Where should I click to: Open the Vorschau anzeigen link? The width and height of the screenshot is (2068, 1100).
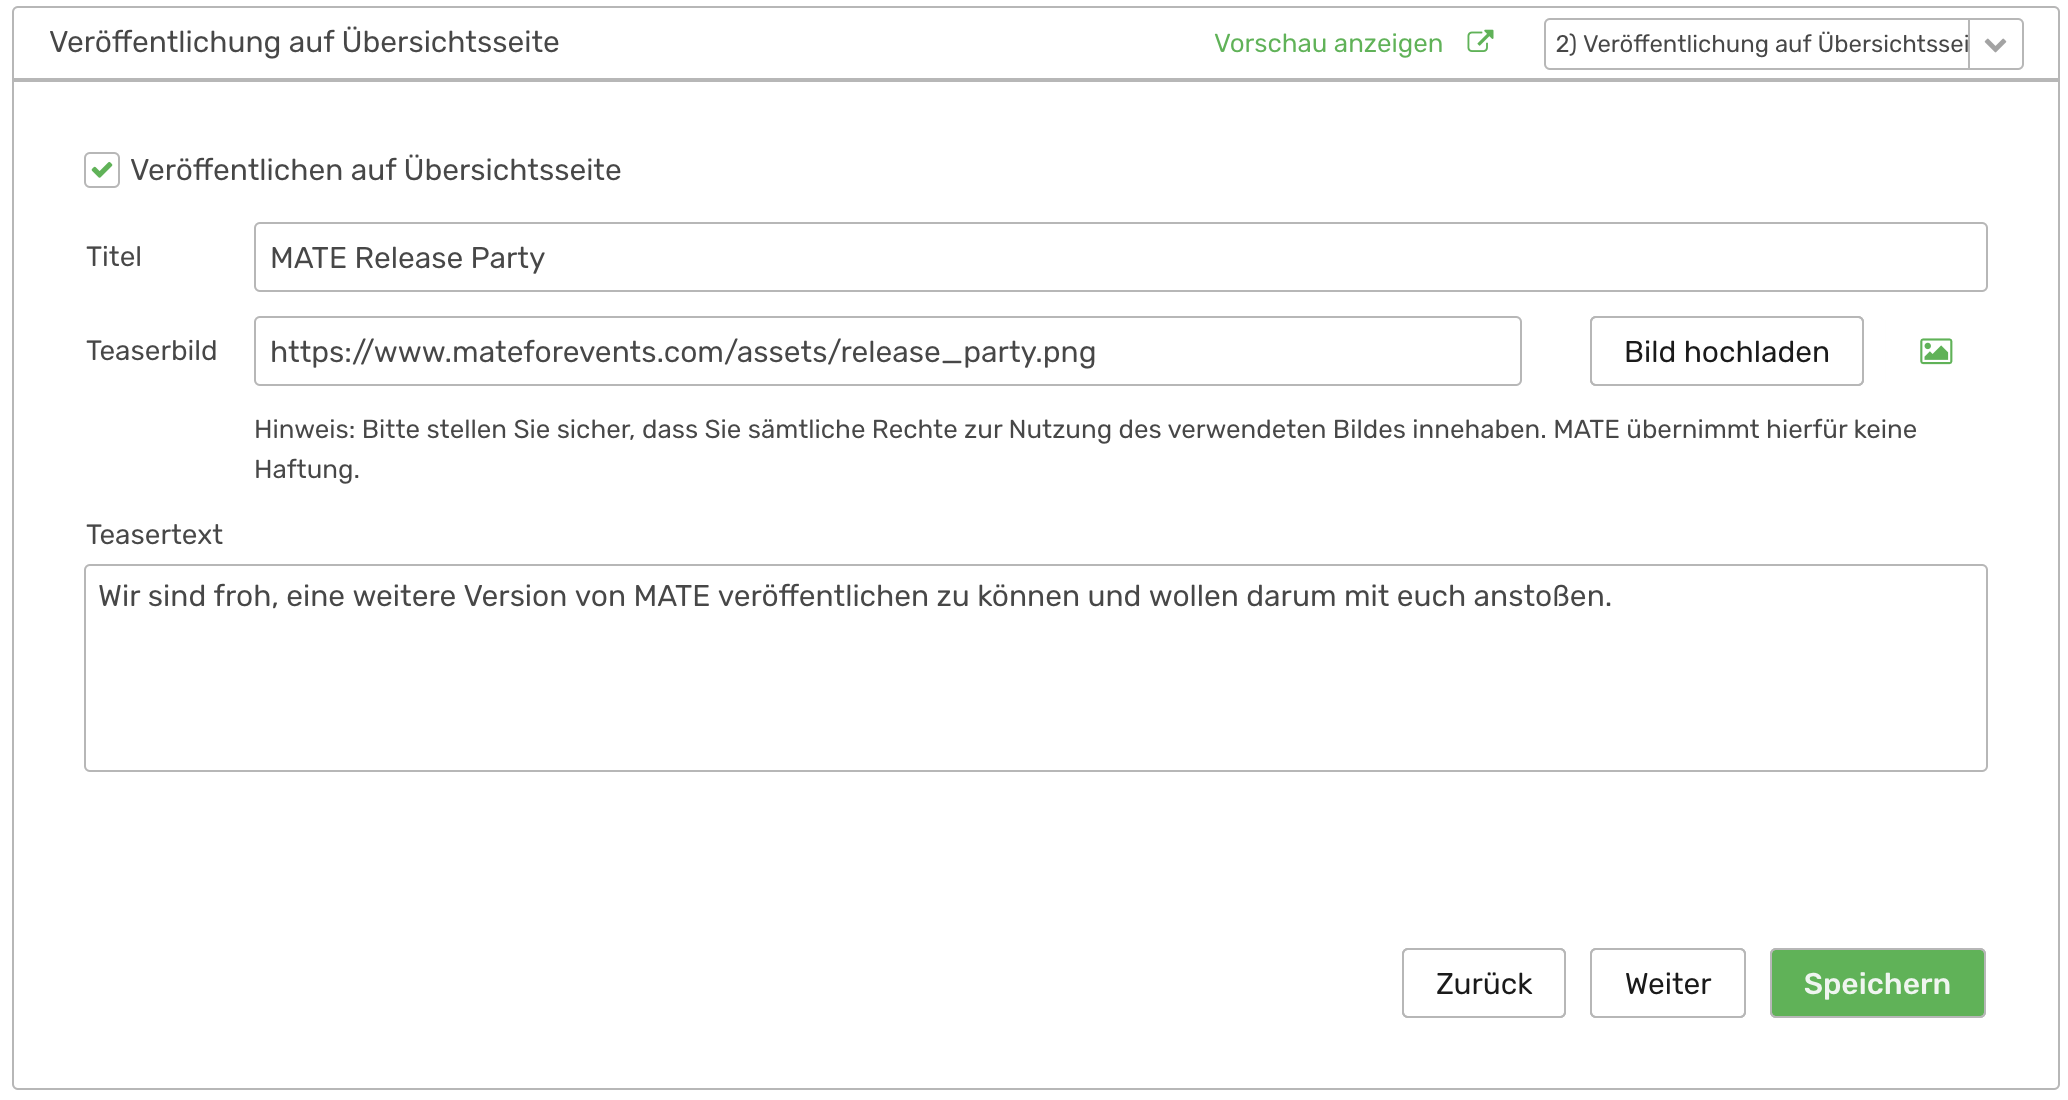click(x=1328, y=43)
